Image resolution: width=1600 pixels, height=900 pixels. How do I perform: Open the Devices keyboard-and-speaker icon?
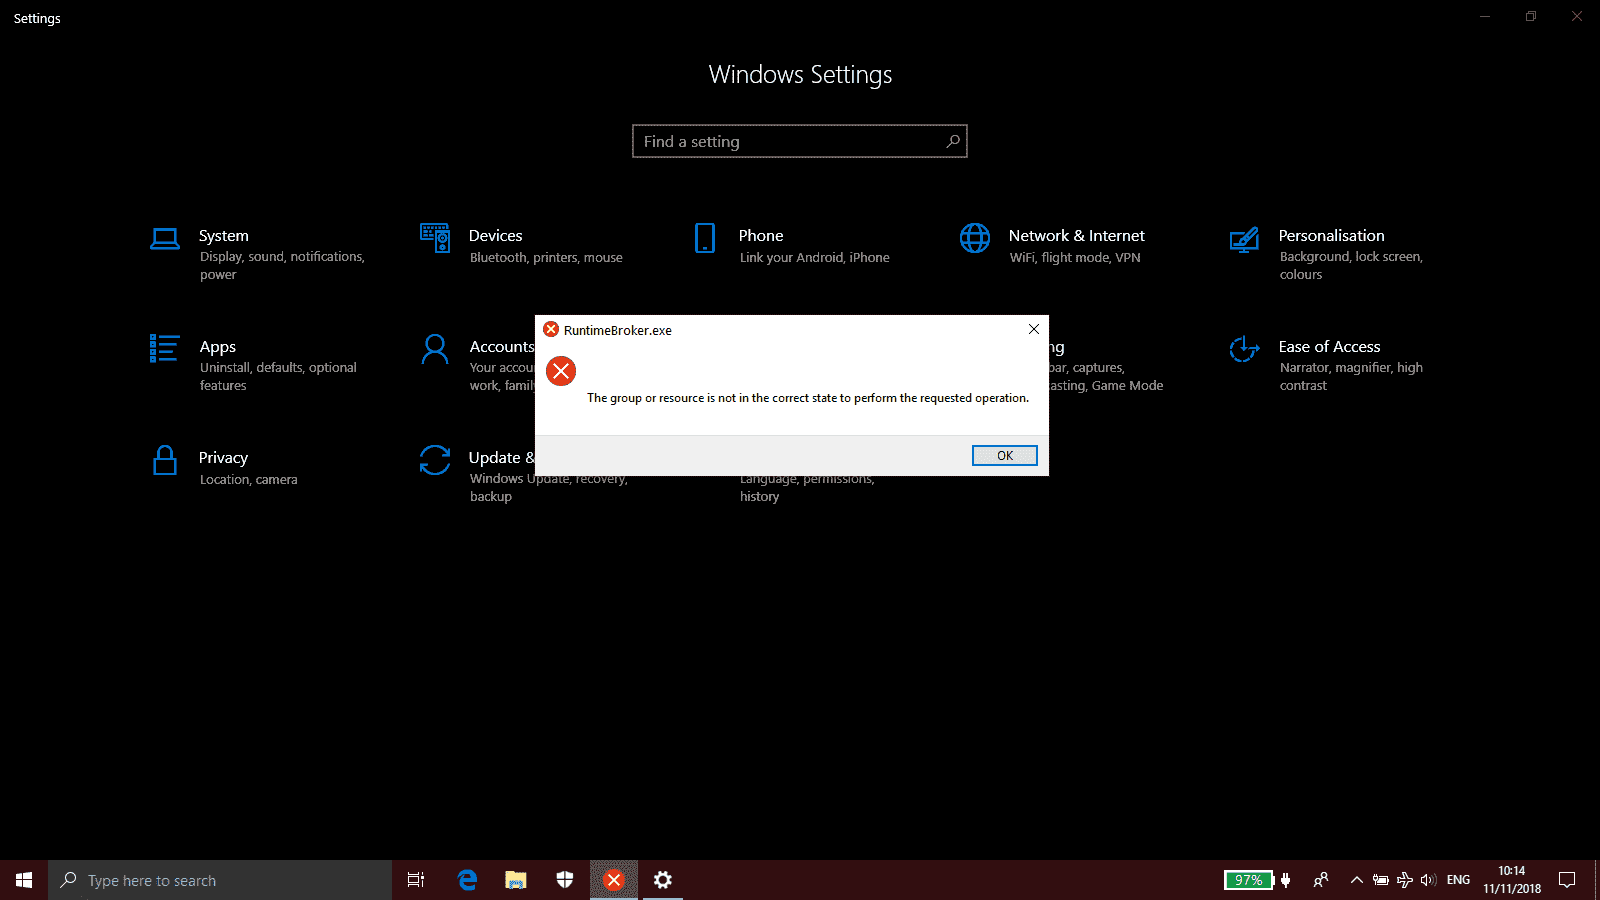435,238
